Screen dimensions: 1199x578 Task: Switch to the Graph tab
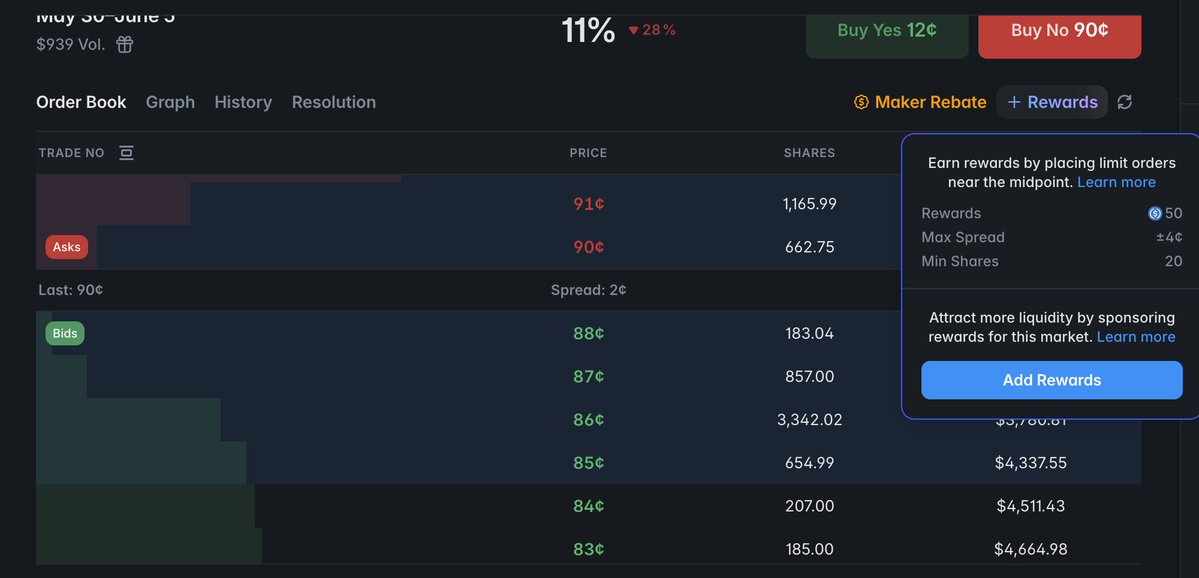pyautogui.click(x=170, y=102)
